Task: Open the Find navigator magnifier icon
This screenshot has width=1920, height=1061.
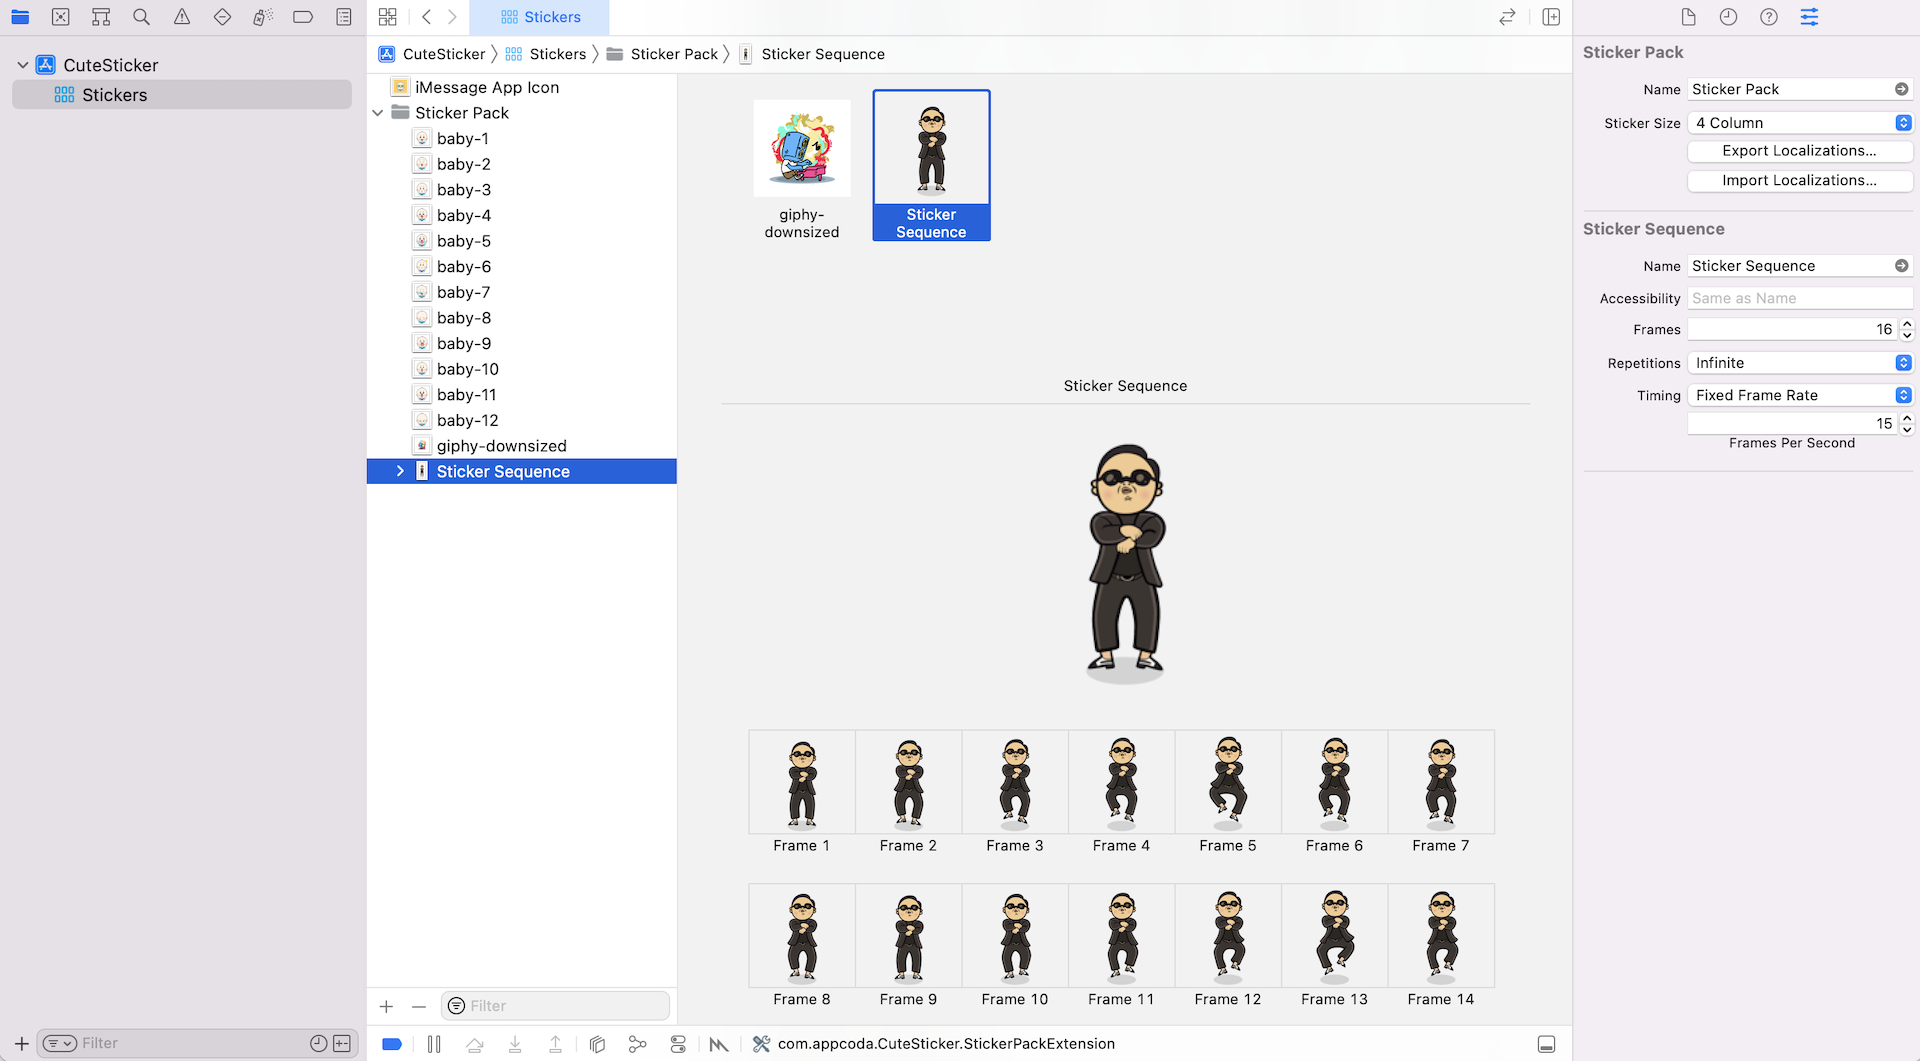Action: pos(141,17)
